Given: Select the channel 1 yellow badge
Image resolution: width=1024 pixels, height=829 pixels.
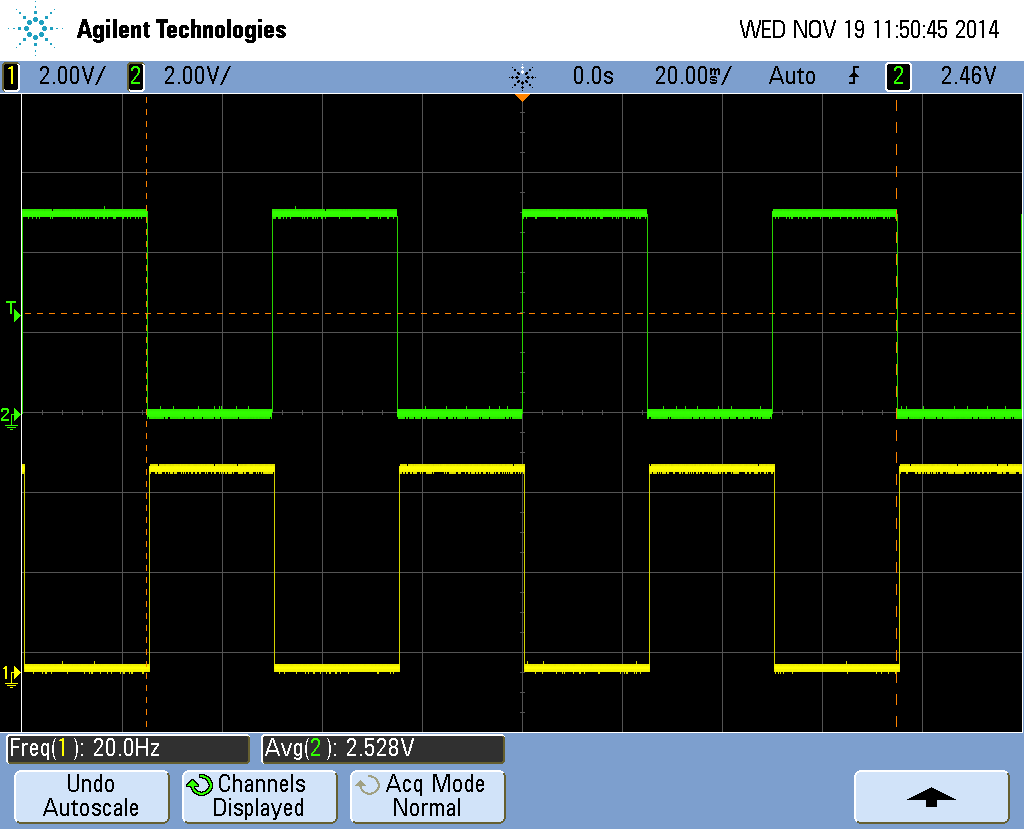Looking at the screenshot, I should click(x=11, y=76).
